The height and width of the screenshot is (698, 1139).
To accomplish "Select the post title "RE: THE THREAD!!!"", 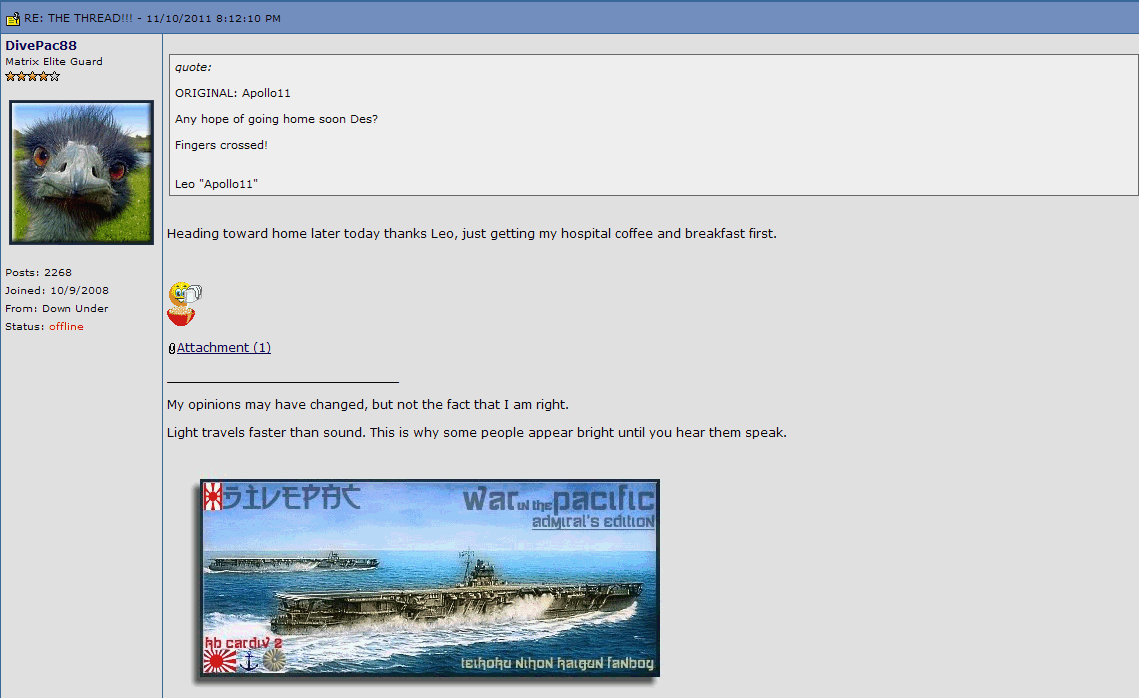I will coord(78,18).
